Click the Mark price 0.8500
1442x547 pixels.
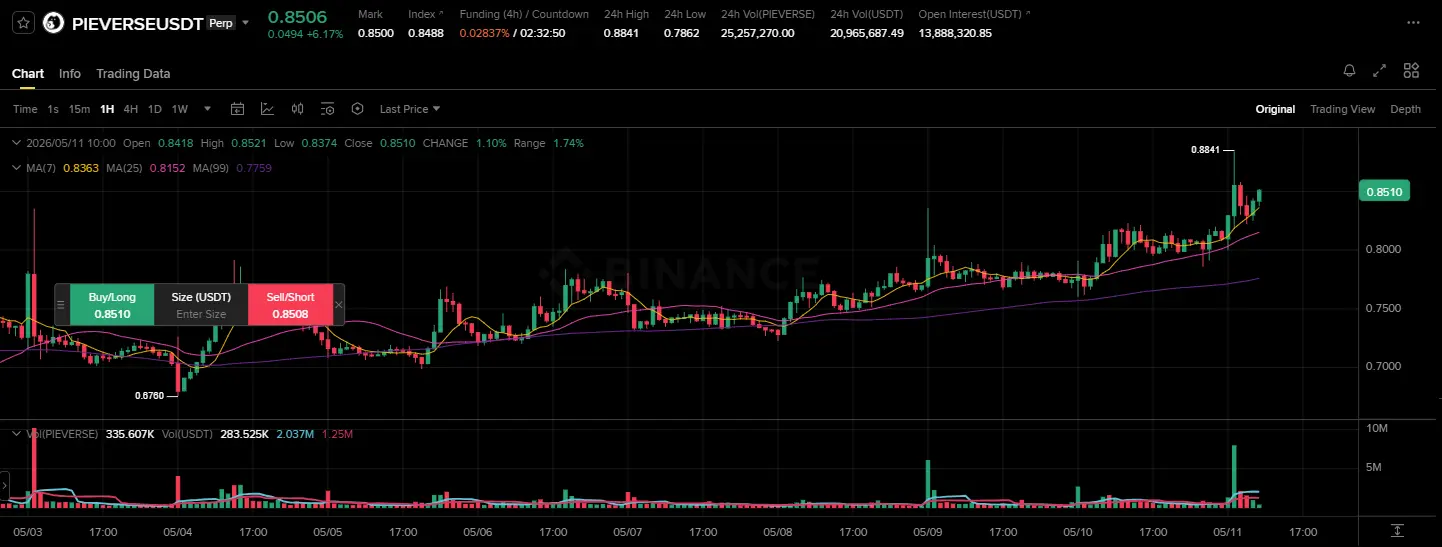[376, 33]
